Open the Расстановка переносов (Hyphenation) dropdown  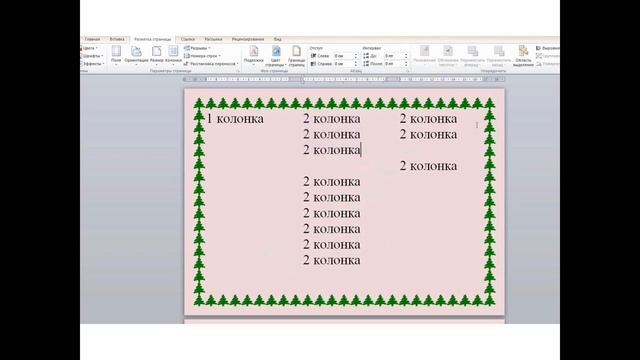(x=211, y=64)
